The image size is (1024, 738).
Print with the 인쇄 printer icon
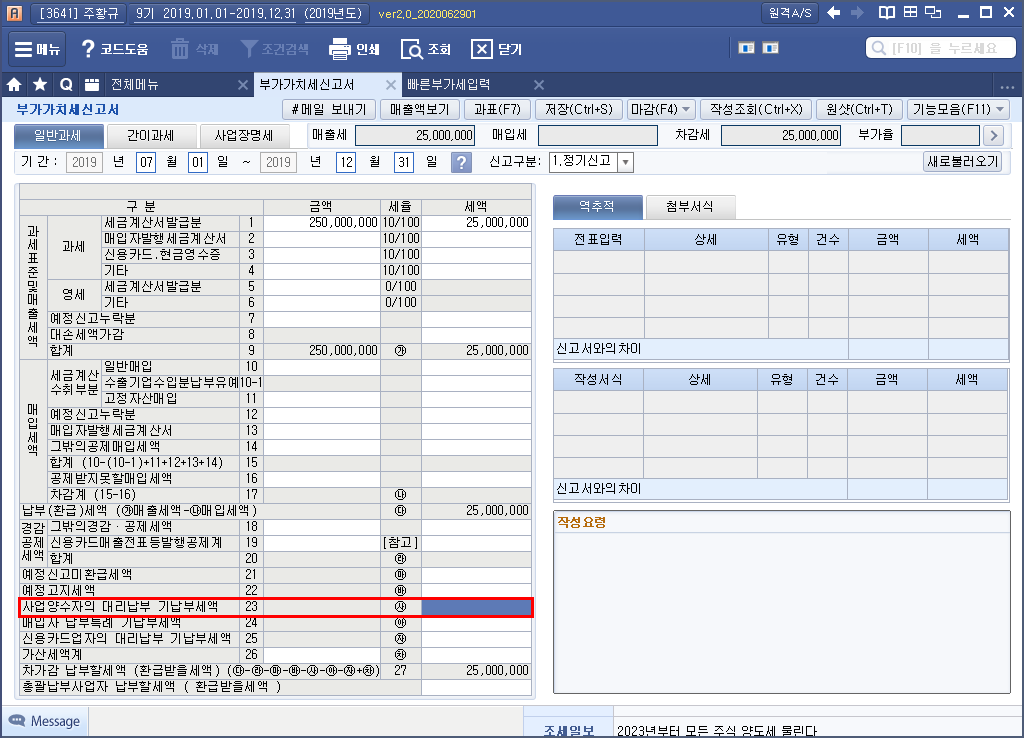click(x=340, y=49)
